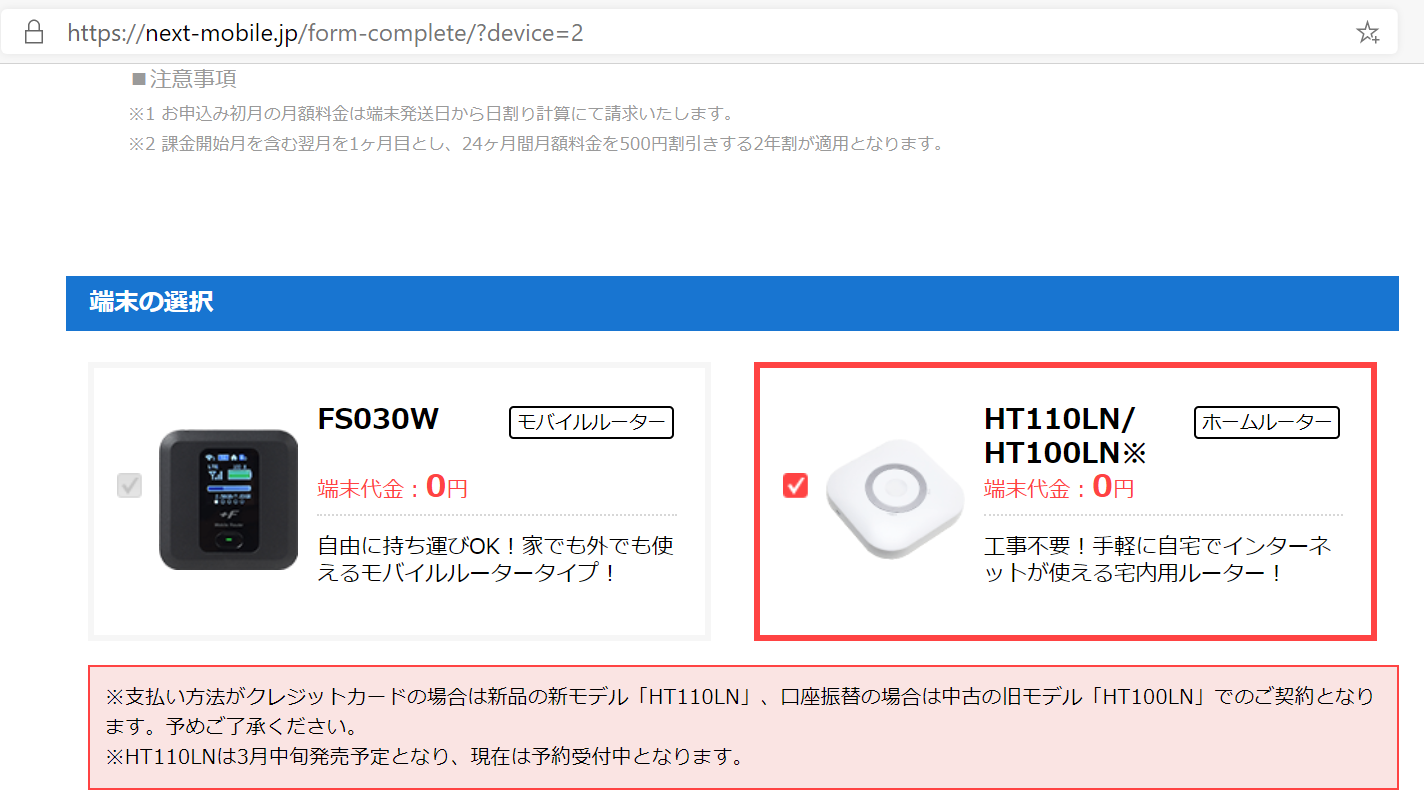Click the white HT110LN home router image

(895, 498)
